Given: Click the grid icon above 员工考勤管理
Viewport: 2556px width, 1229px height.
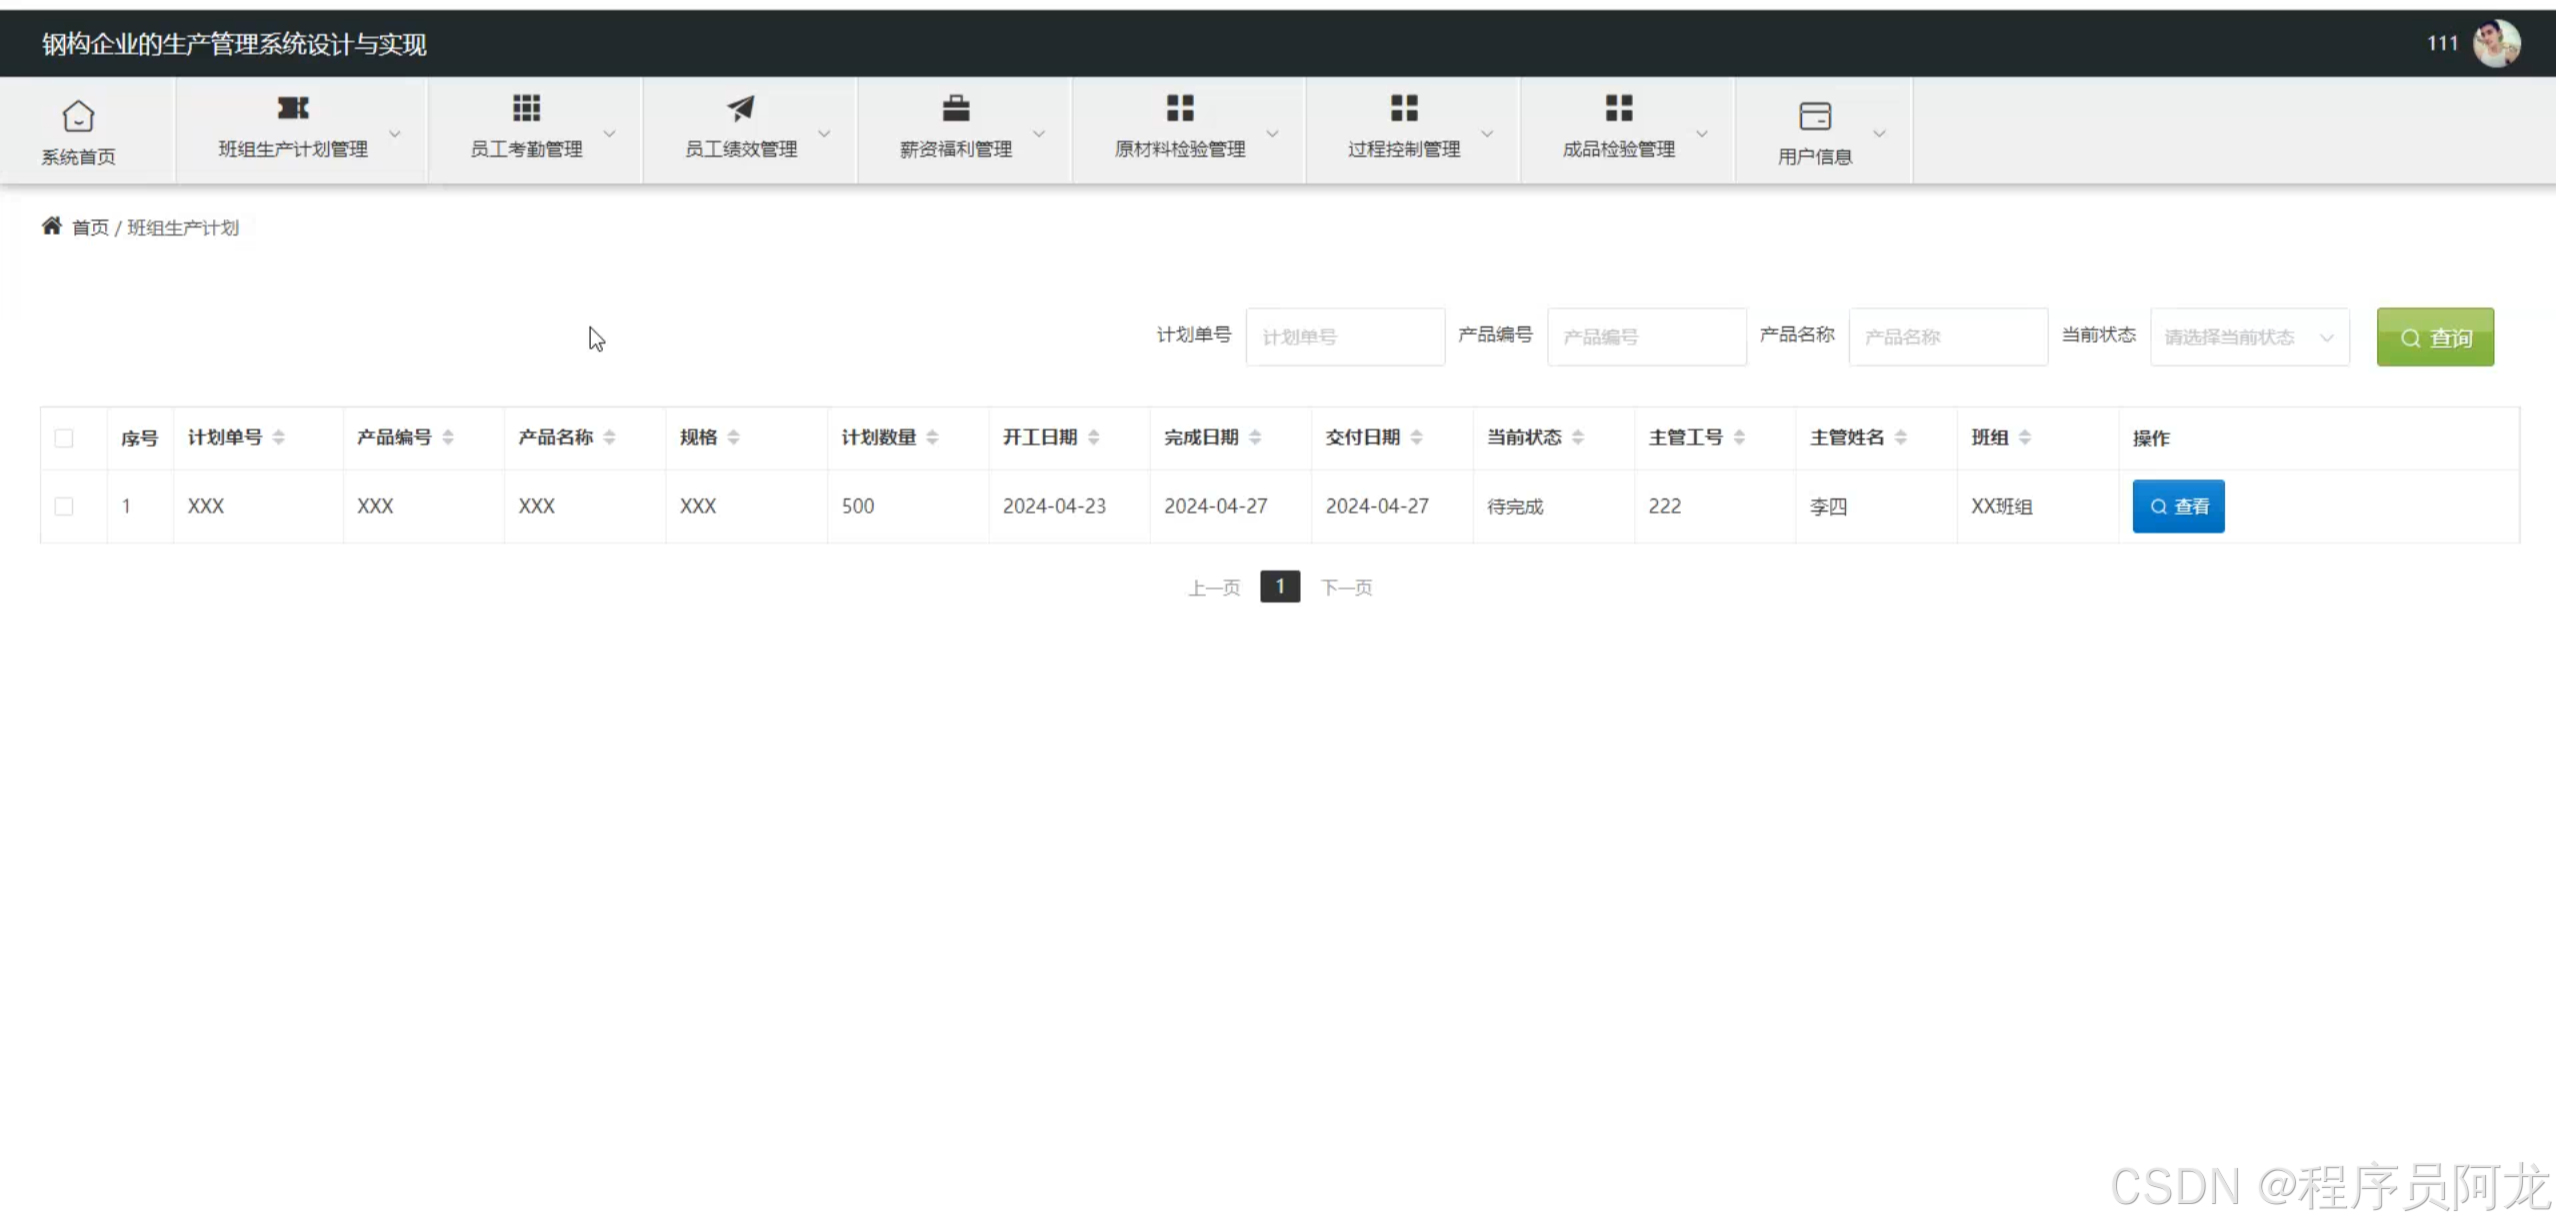Looking at the screenshot, I should click(x=526, y=108).
